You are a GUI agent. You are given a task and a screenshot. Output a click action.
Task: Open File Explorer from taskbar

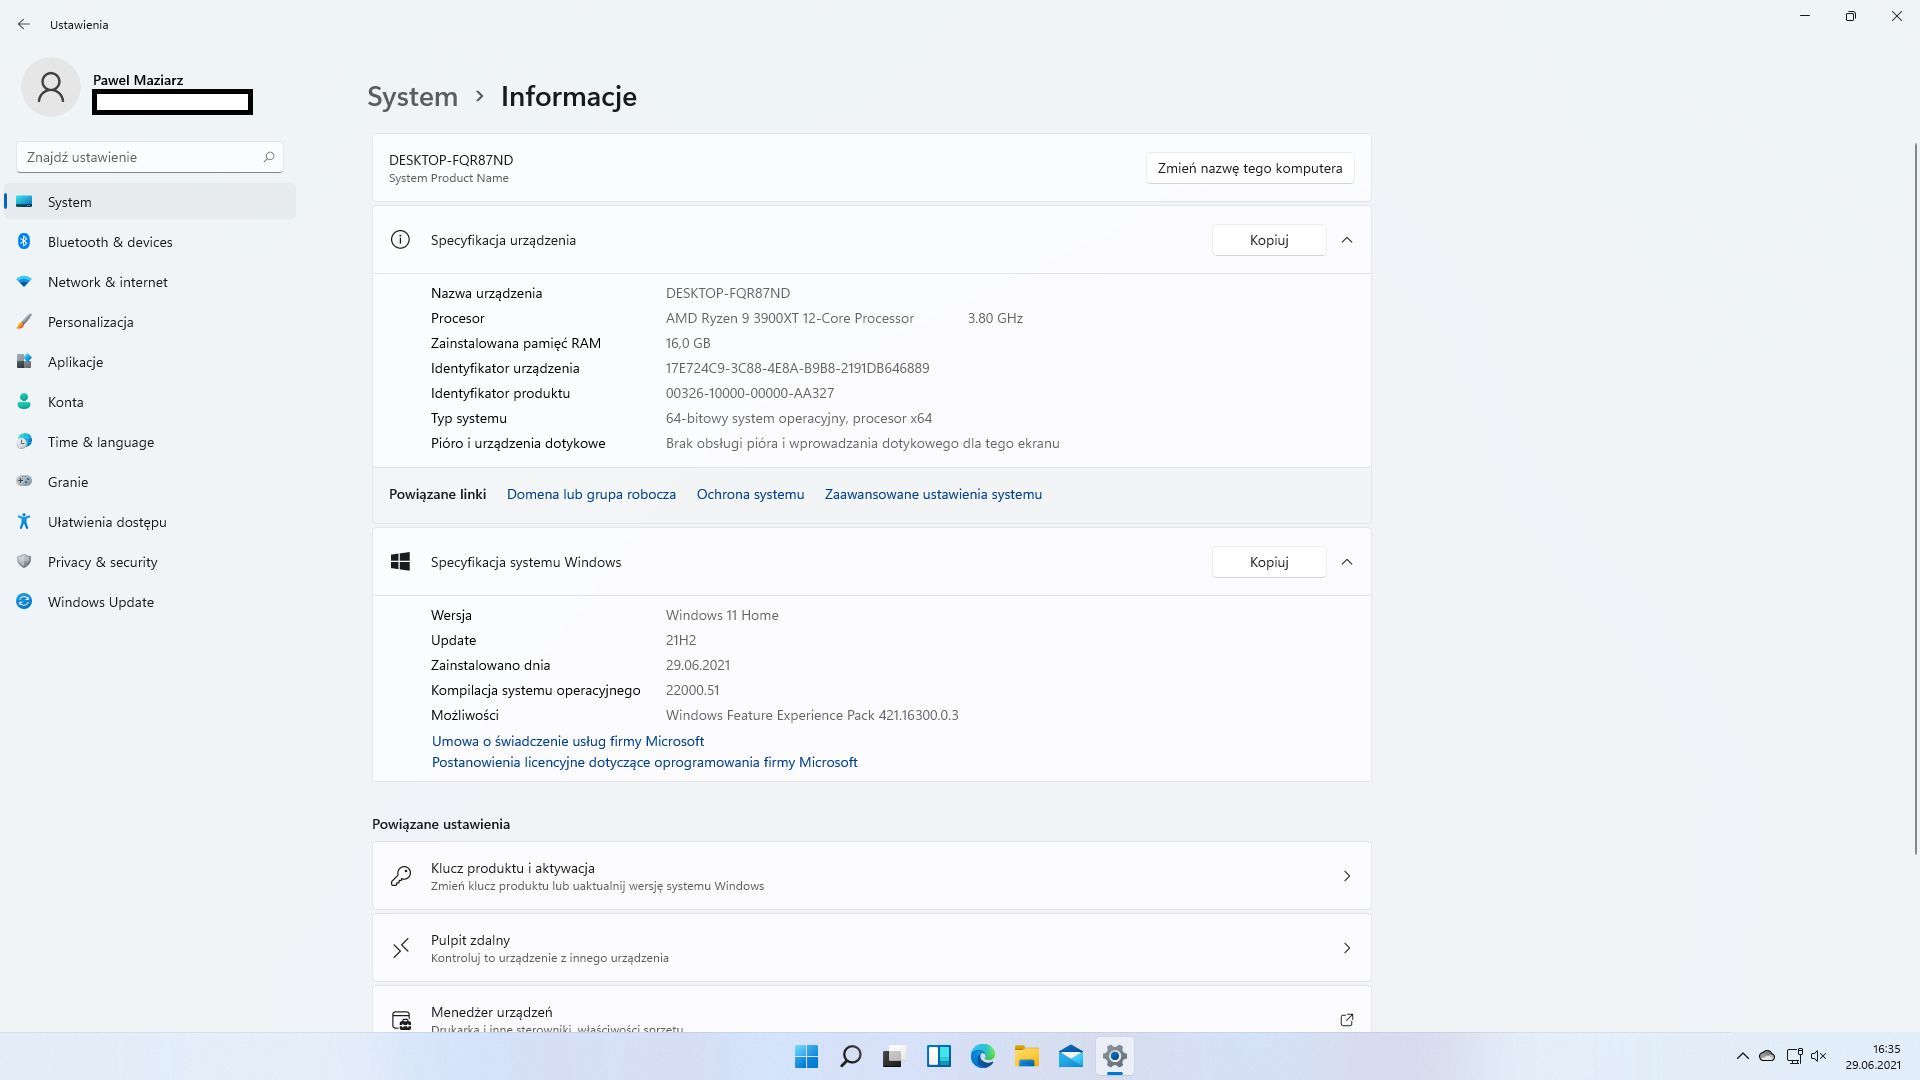click(x=1026, y=1056)
